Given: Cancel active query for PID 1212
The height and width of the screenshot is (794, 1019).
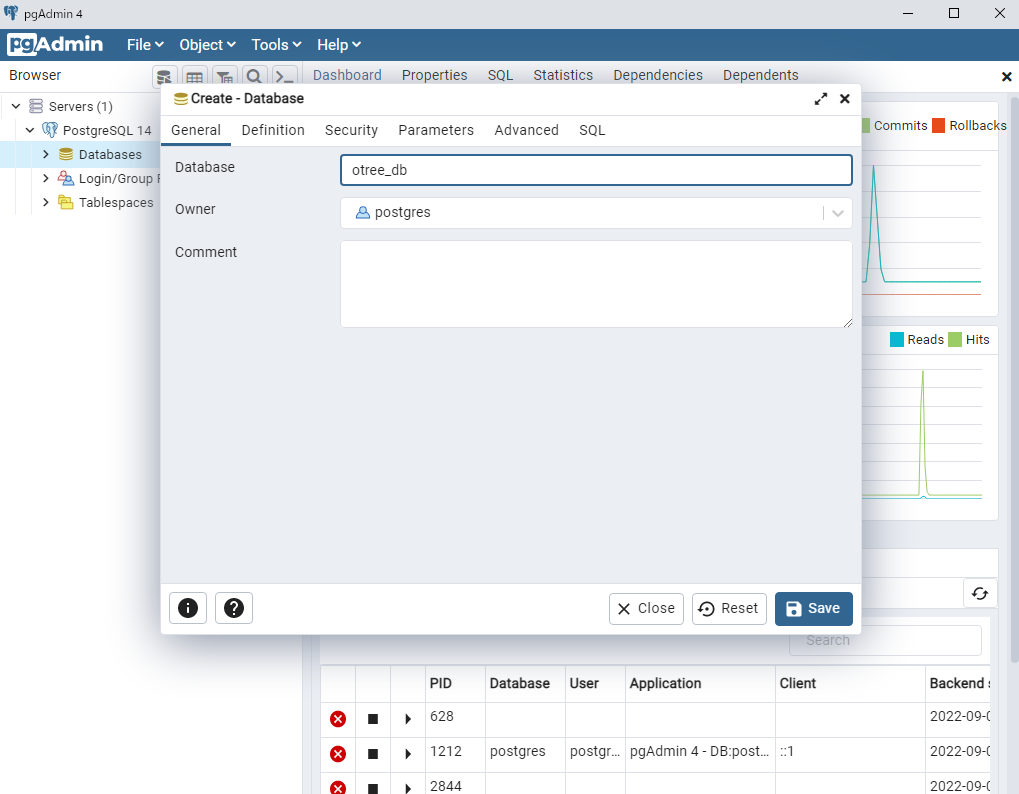Looking at the screenshot, I should [x=373, y=754].
